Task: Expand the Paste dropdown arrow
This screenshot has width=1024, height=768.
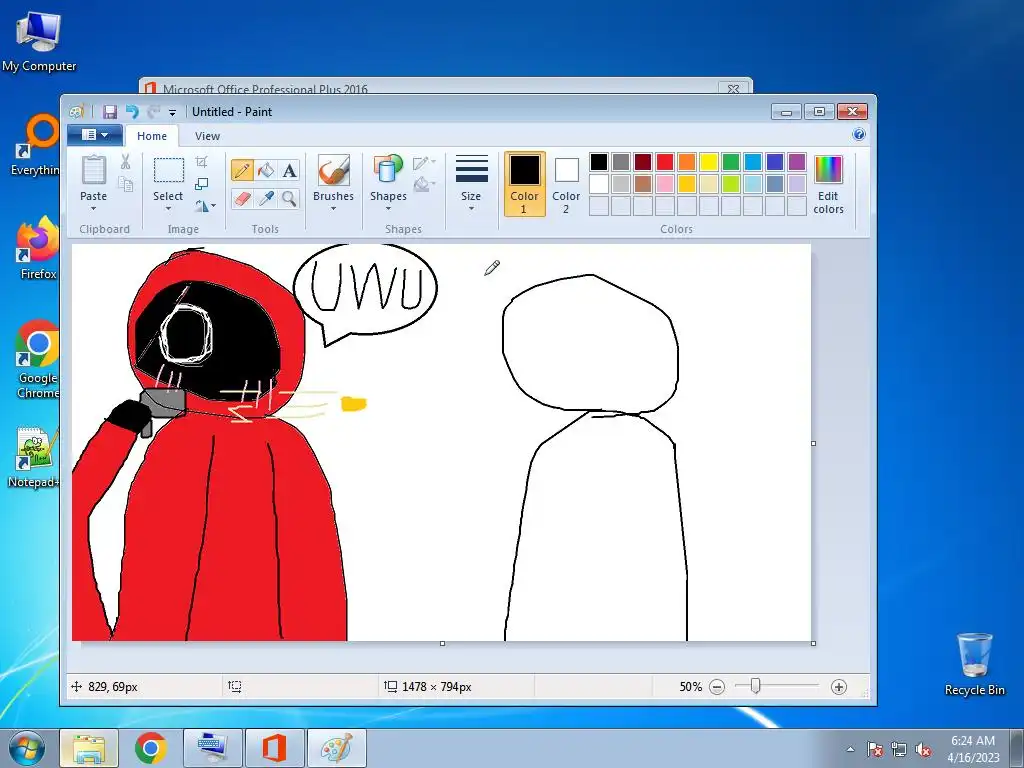Action: 93,208
